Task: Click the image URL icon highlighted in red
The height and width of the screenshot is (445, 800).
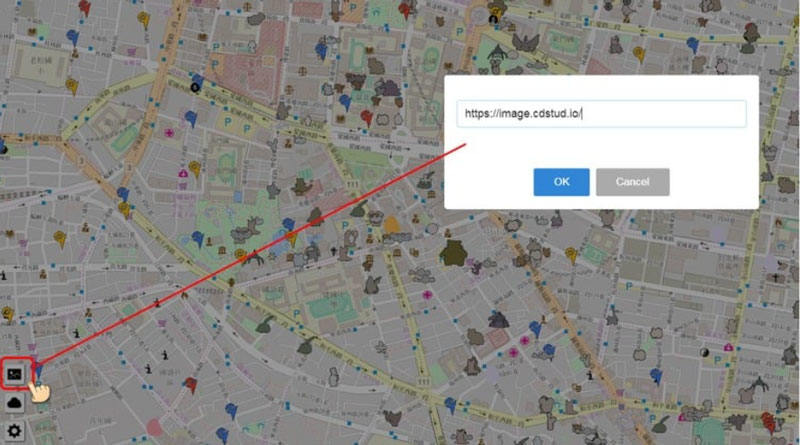Action: pos(14,374)
